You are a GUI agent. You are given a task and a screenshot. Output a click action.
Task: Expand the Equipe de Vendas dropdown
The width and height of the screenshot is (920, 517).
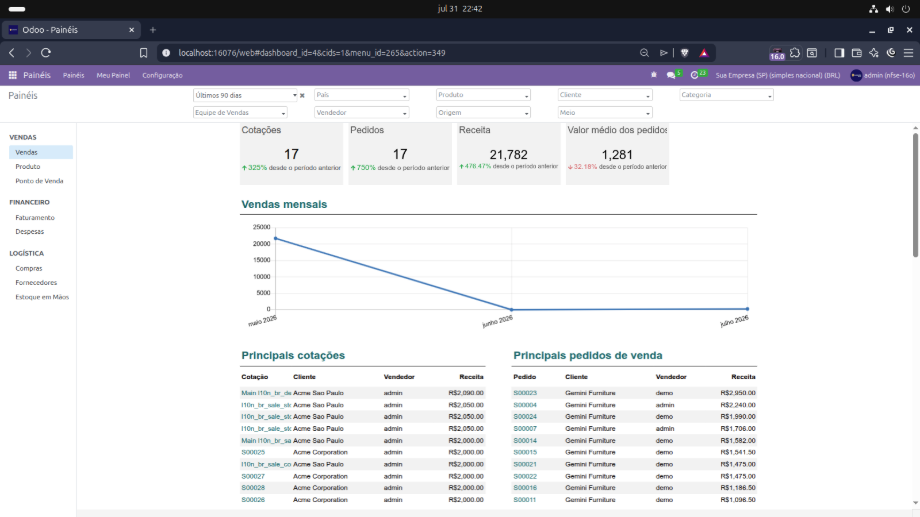pyautogui.click(x=240, y=113)
